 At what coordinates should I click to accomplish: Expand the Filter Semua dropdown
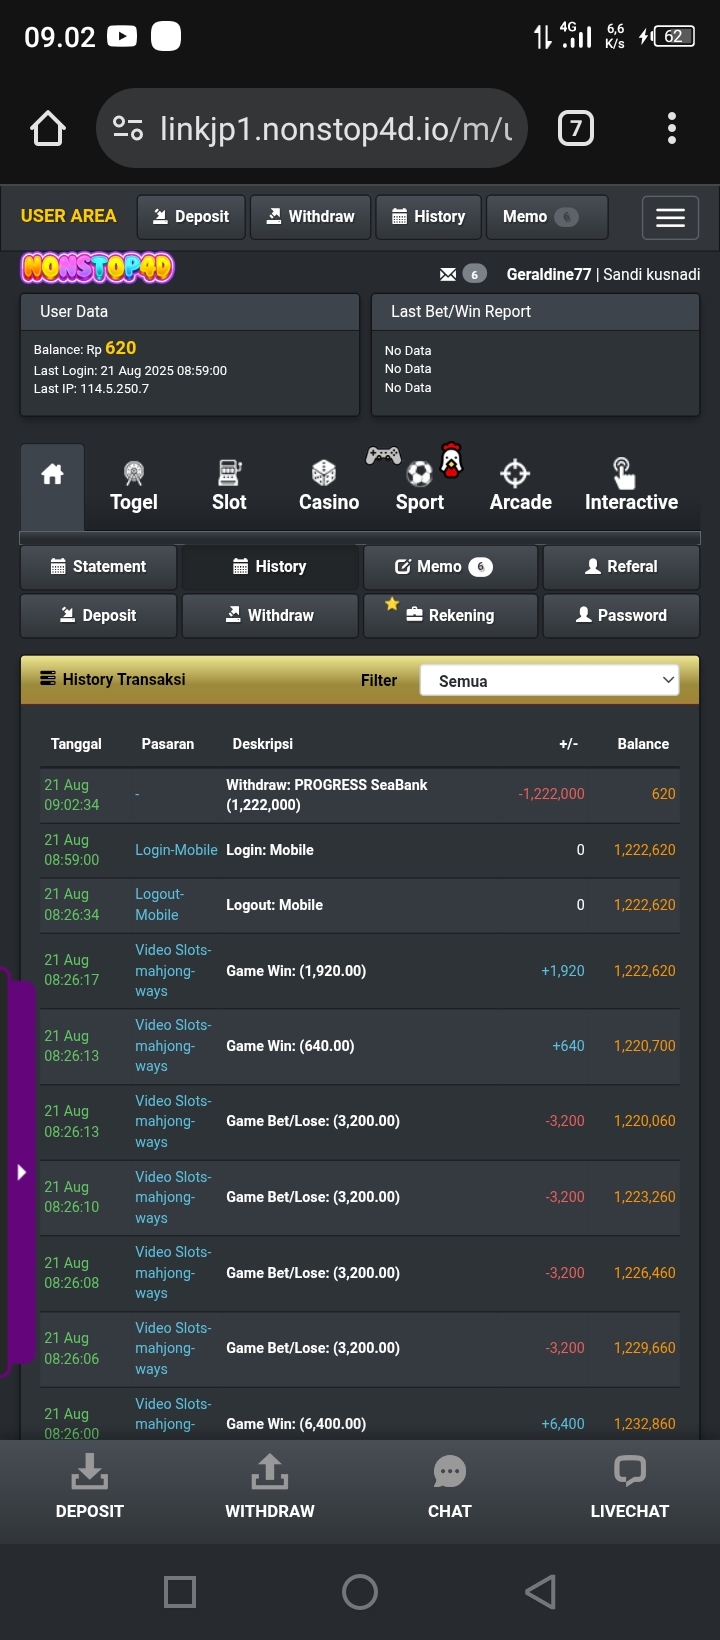click(x=549, y=681)
